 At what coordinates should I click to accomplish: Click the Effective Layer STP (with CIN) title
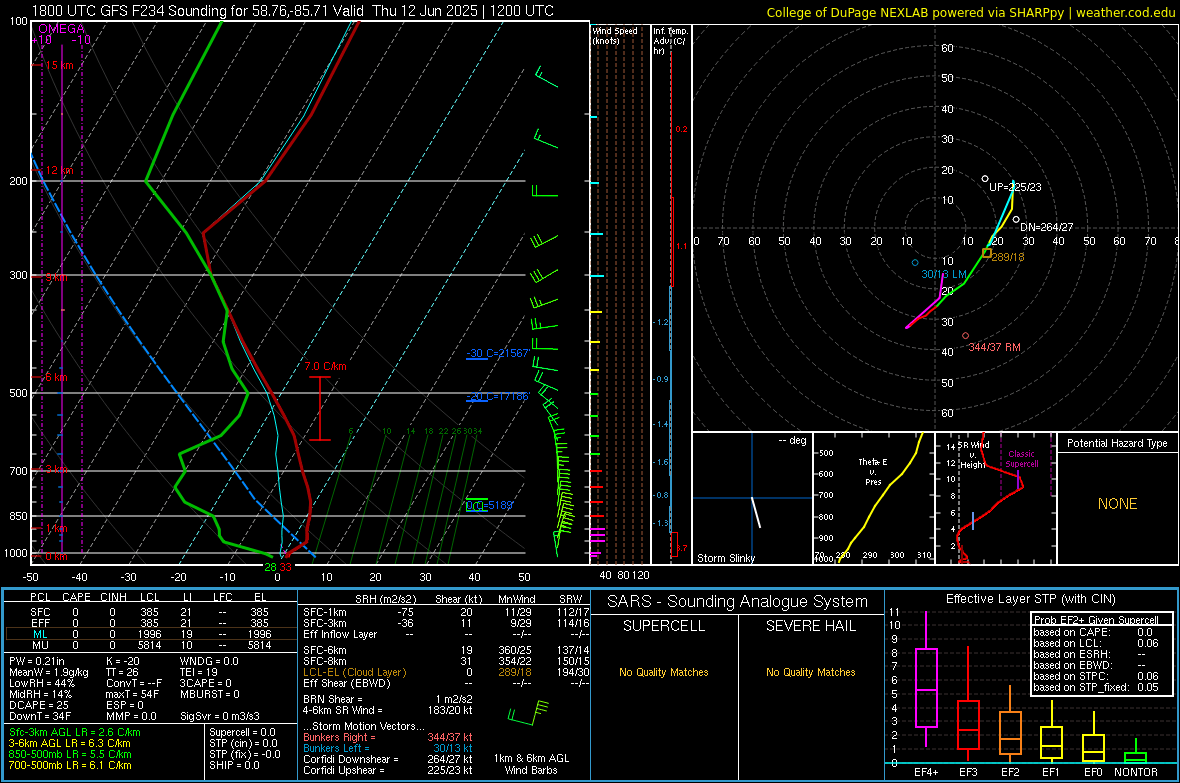(1030, 599)
